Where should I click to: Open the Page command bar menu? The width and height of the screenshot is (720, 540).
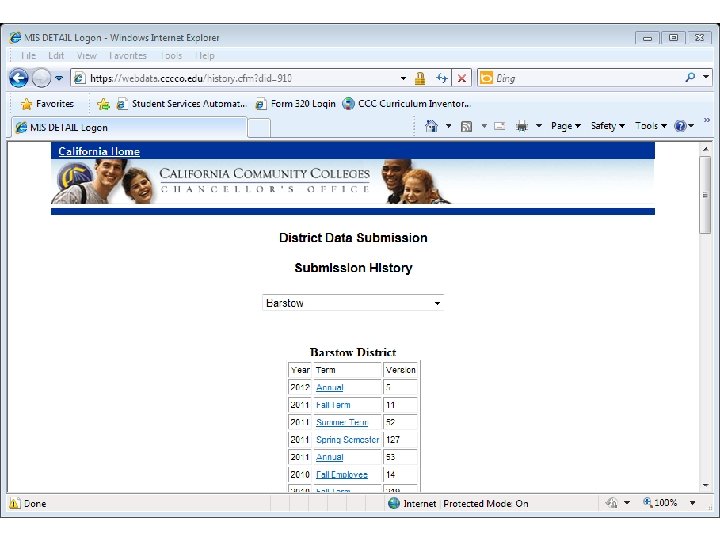pyautogui.click(x=566, y=126)
